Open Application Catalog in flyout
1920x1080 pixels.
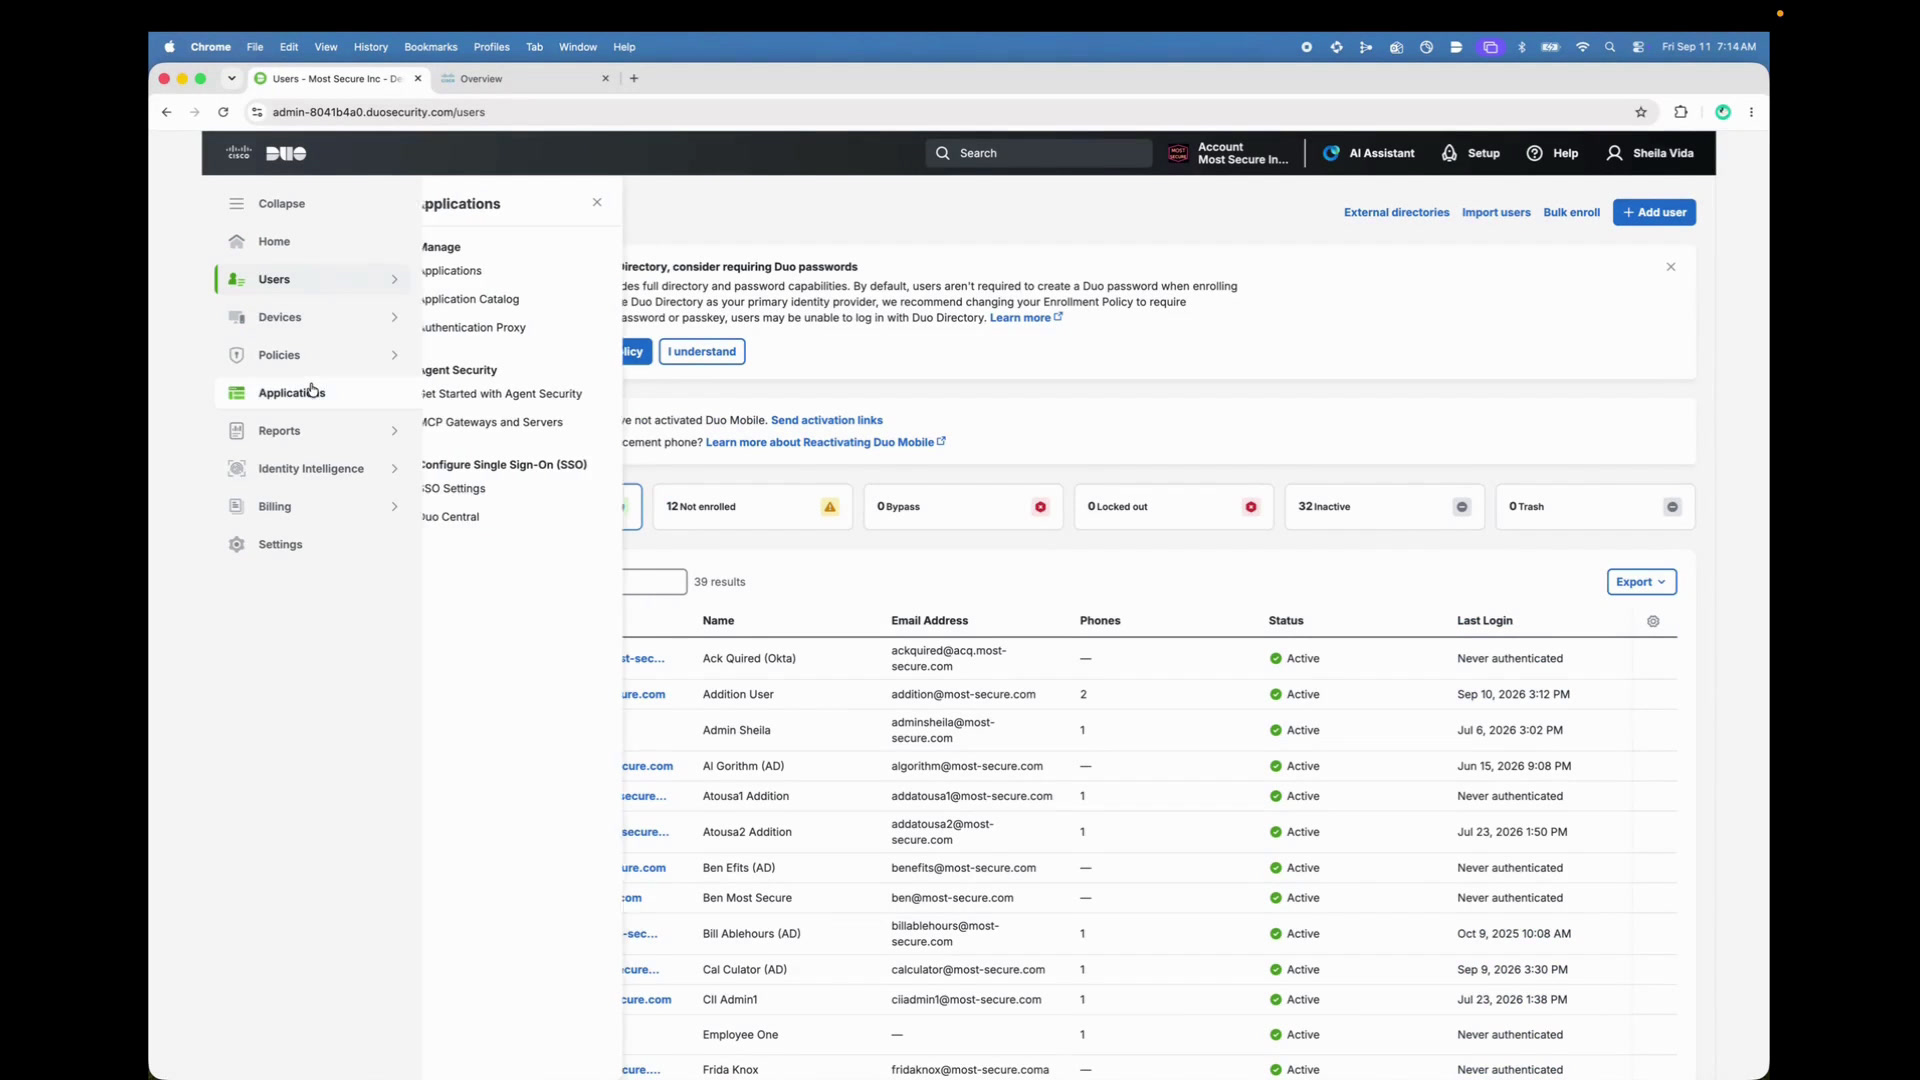pos(470,299)
